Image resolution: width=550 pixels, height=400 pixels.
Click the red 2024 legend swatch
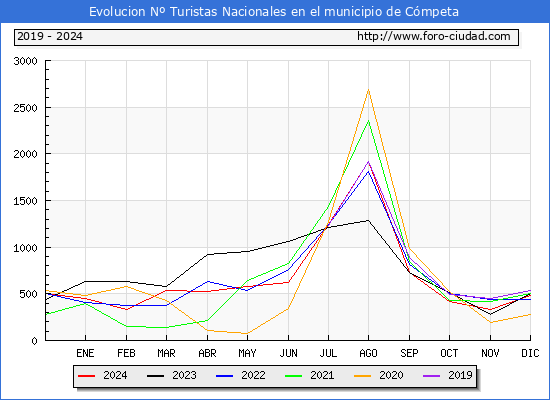click(86, 376)
